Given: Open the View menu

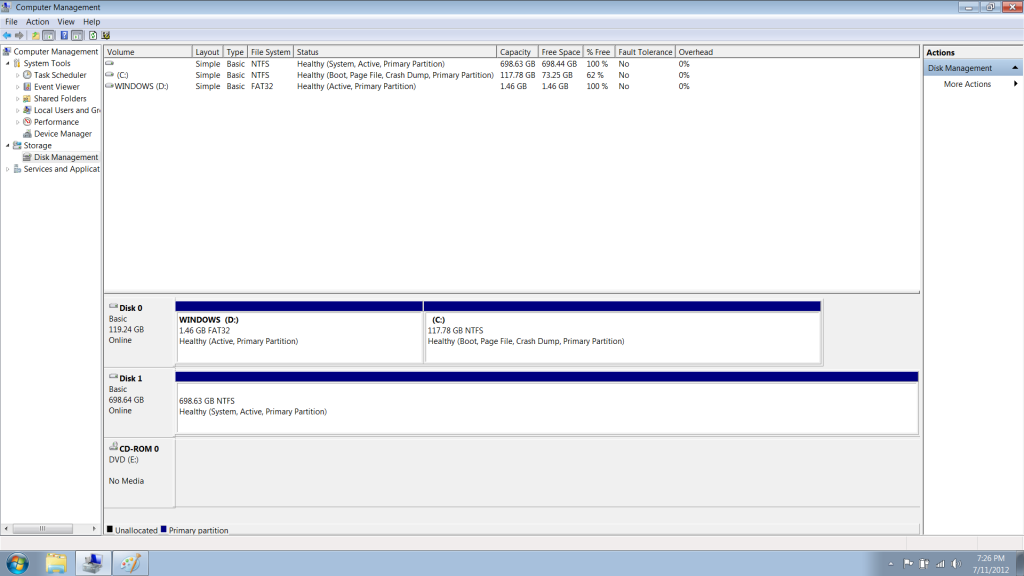Looking at the screenshot, I should tap(65, 22).
